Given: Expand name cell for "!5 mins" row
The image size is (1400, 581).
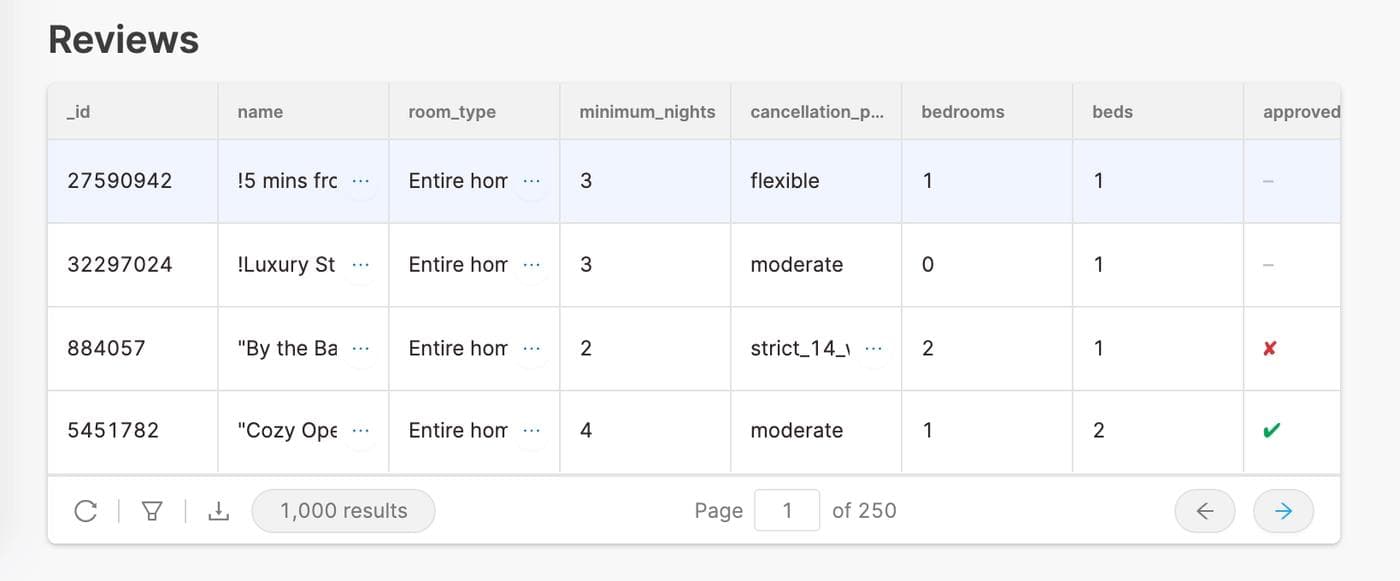Looking at the screenshot, I should 361,181.
